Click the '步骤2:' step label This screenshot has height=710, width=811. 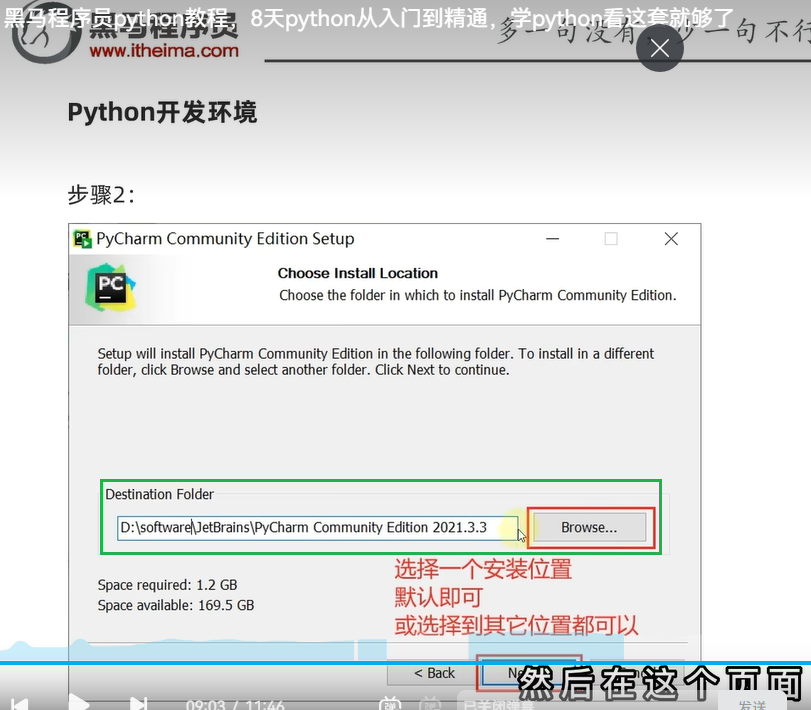point(101,195)
